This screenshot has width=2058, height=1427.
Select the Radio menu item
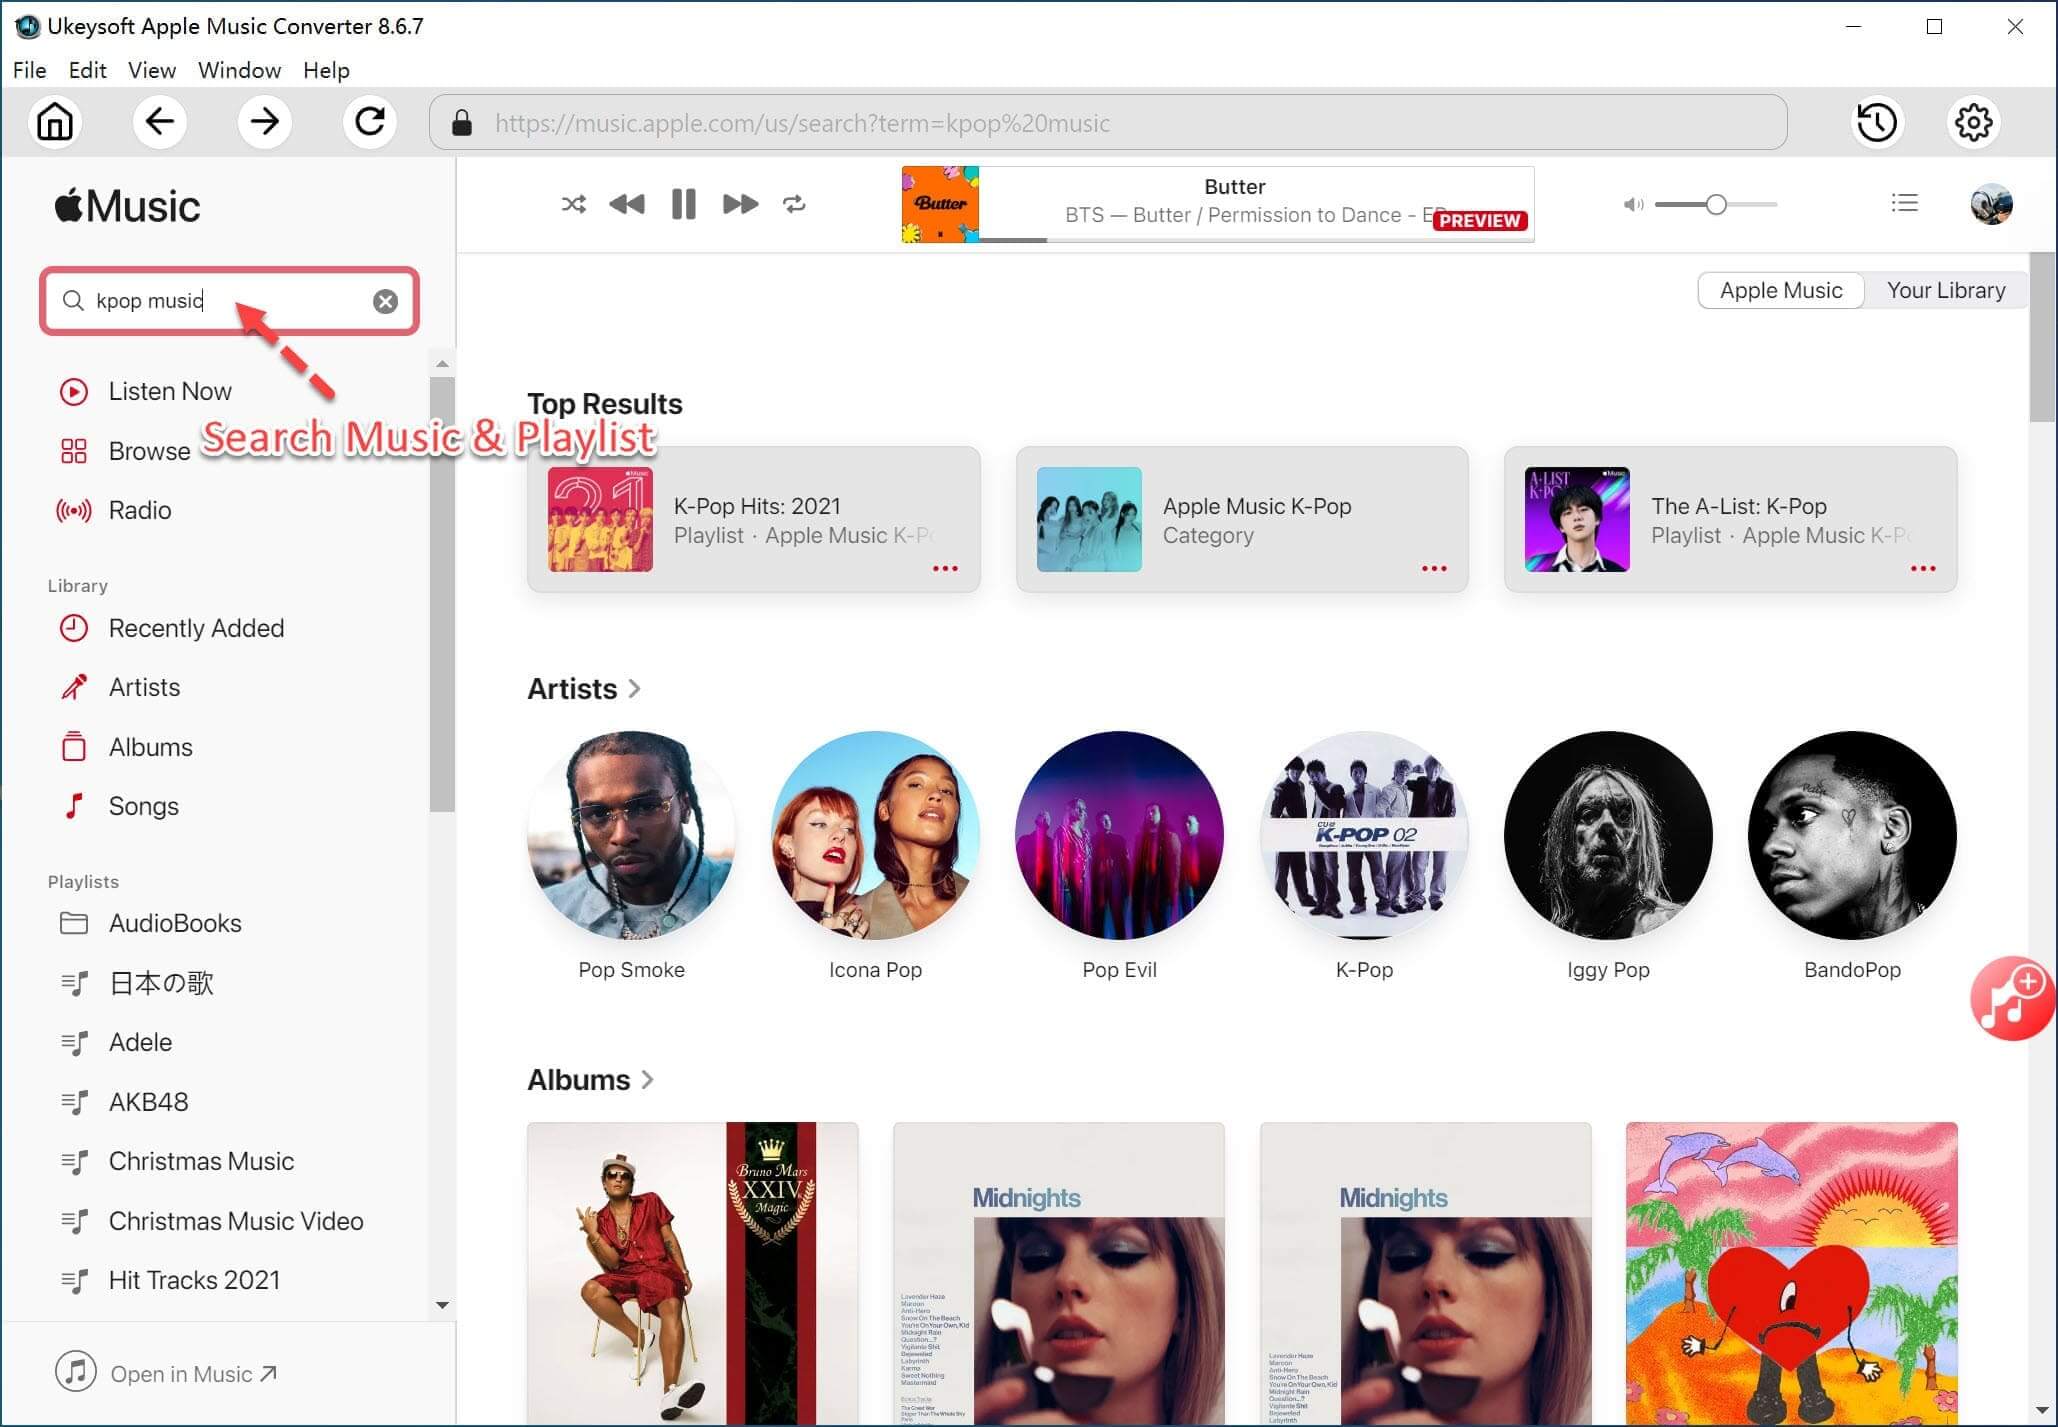pos(141,510)
